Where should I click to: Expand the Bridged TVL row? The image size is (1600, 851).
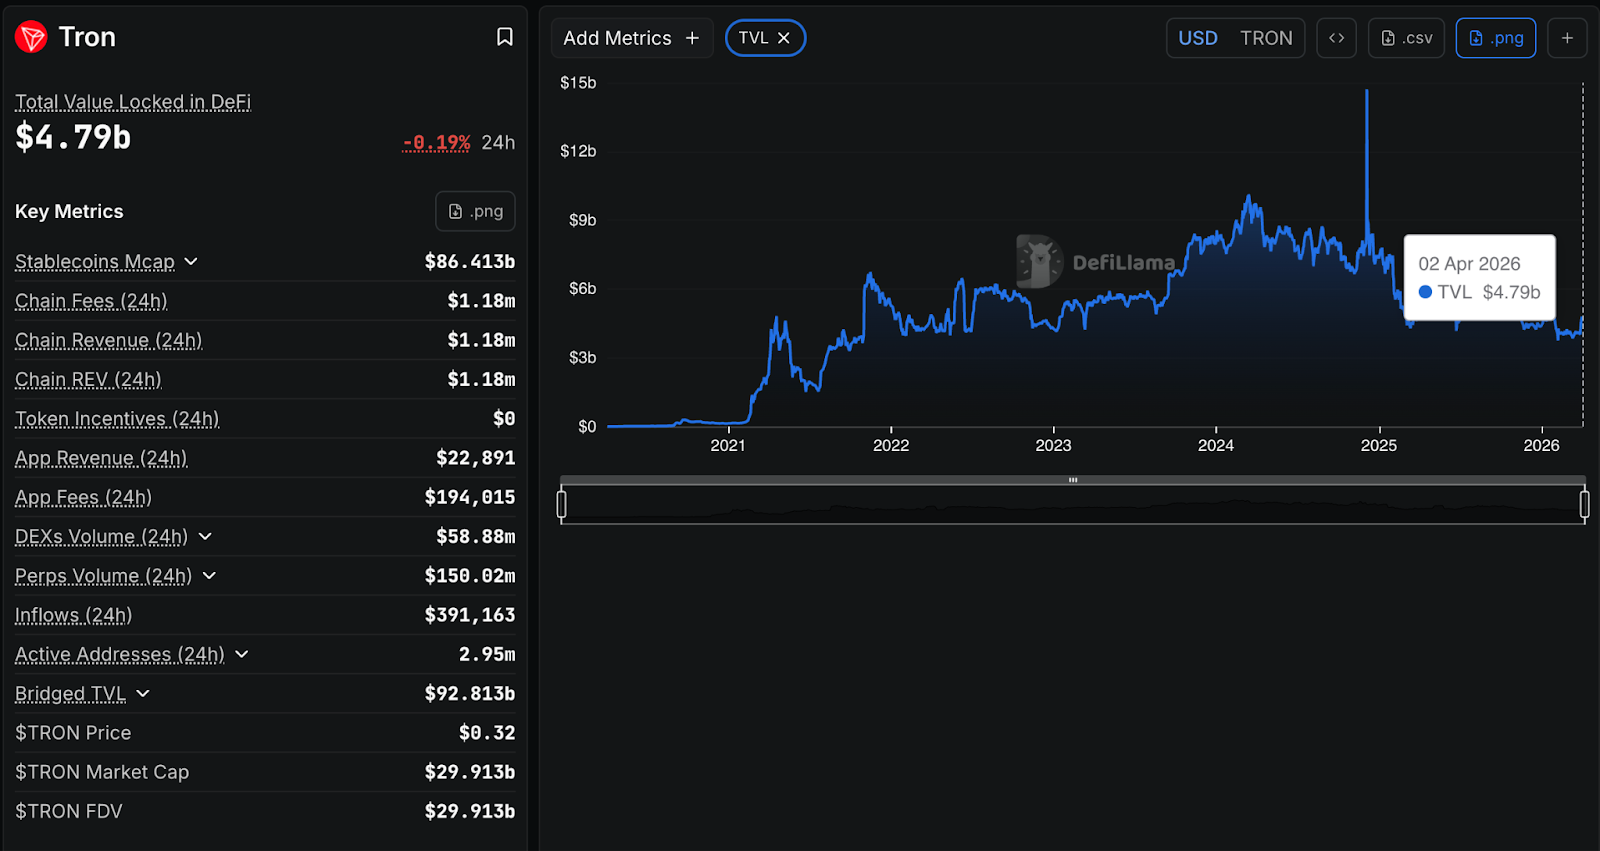[143, 694]
